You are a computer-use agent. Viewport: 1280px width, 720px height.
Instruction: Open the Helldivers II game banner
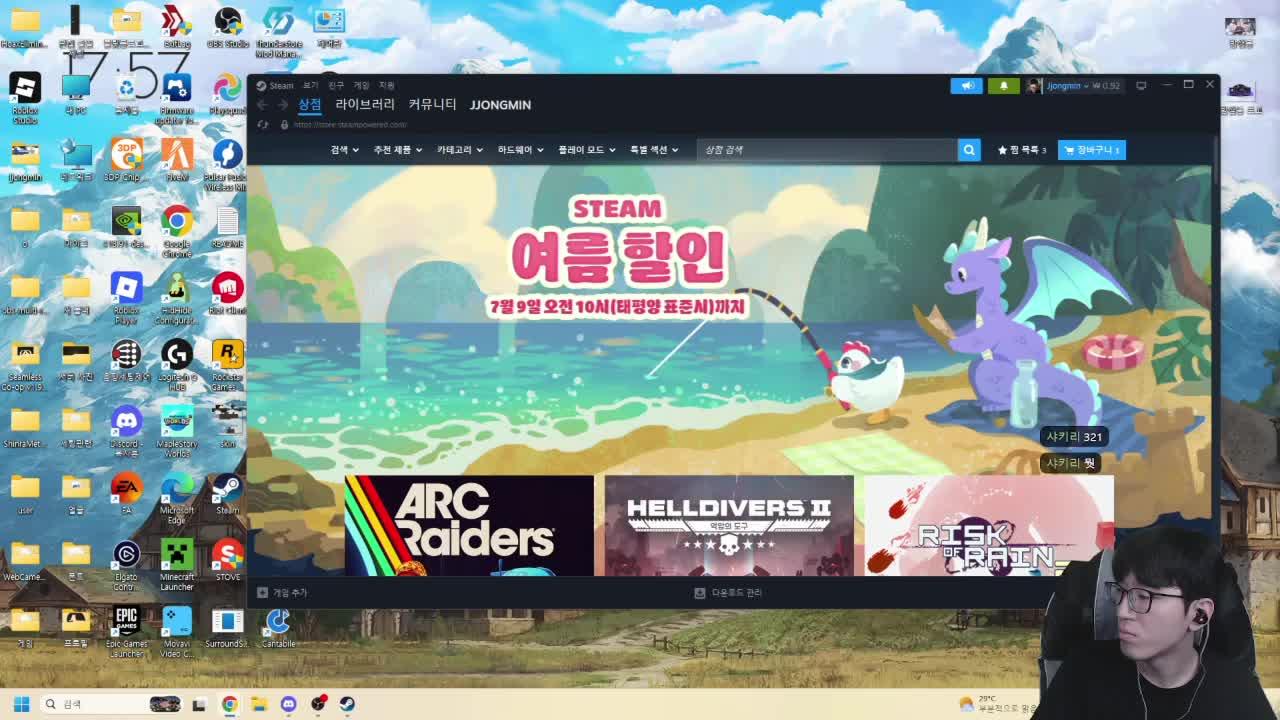click(729, 526)
